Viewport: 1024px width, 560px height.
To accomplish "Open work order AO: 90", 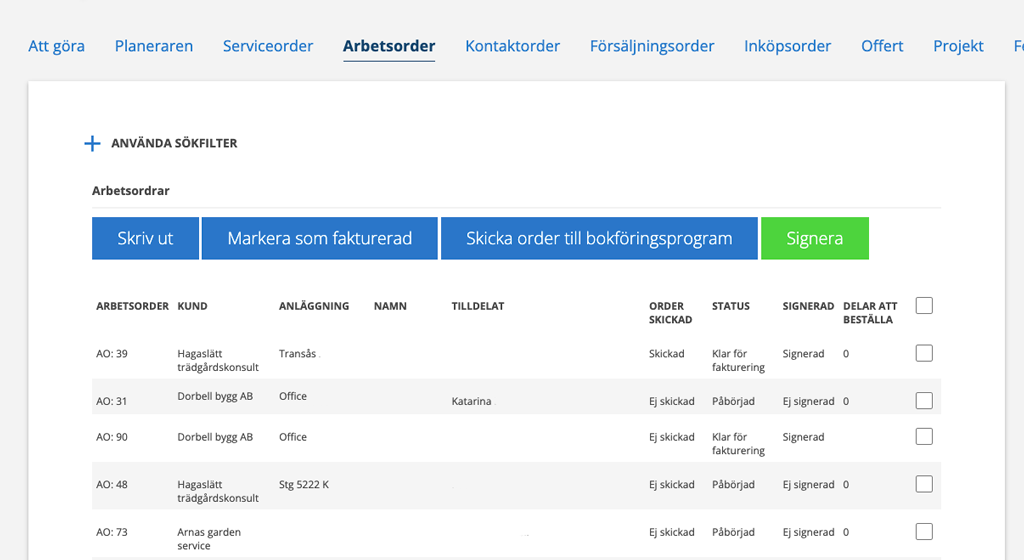I will point(112,437).
